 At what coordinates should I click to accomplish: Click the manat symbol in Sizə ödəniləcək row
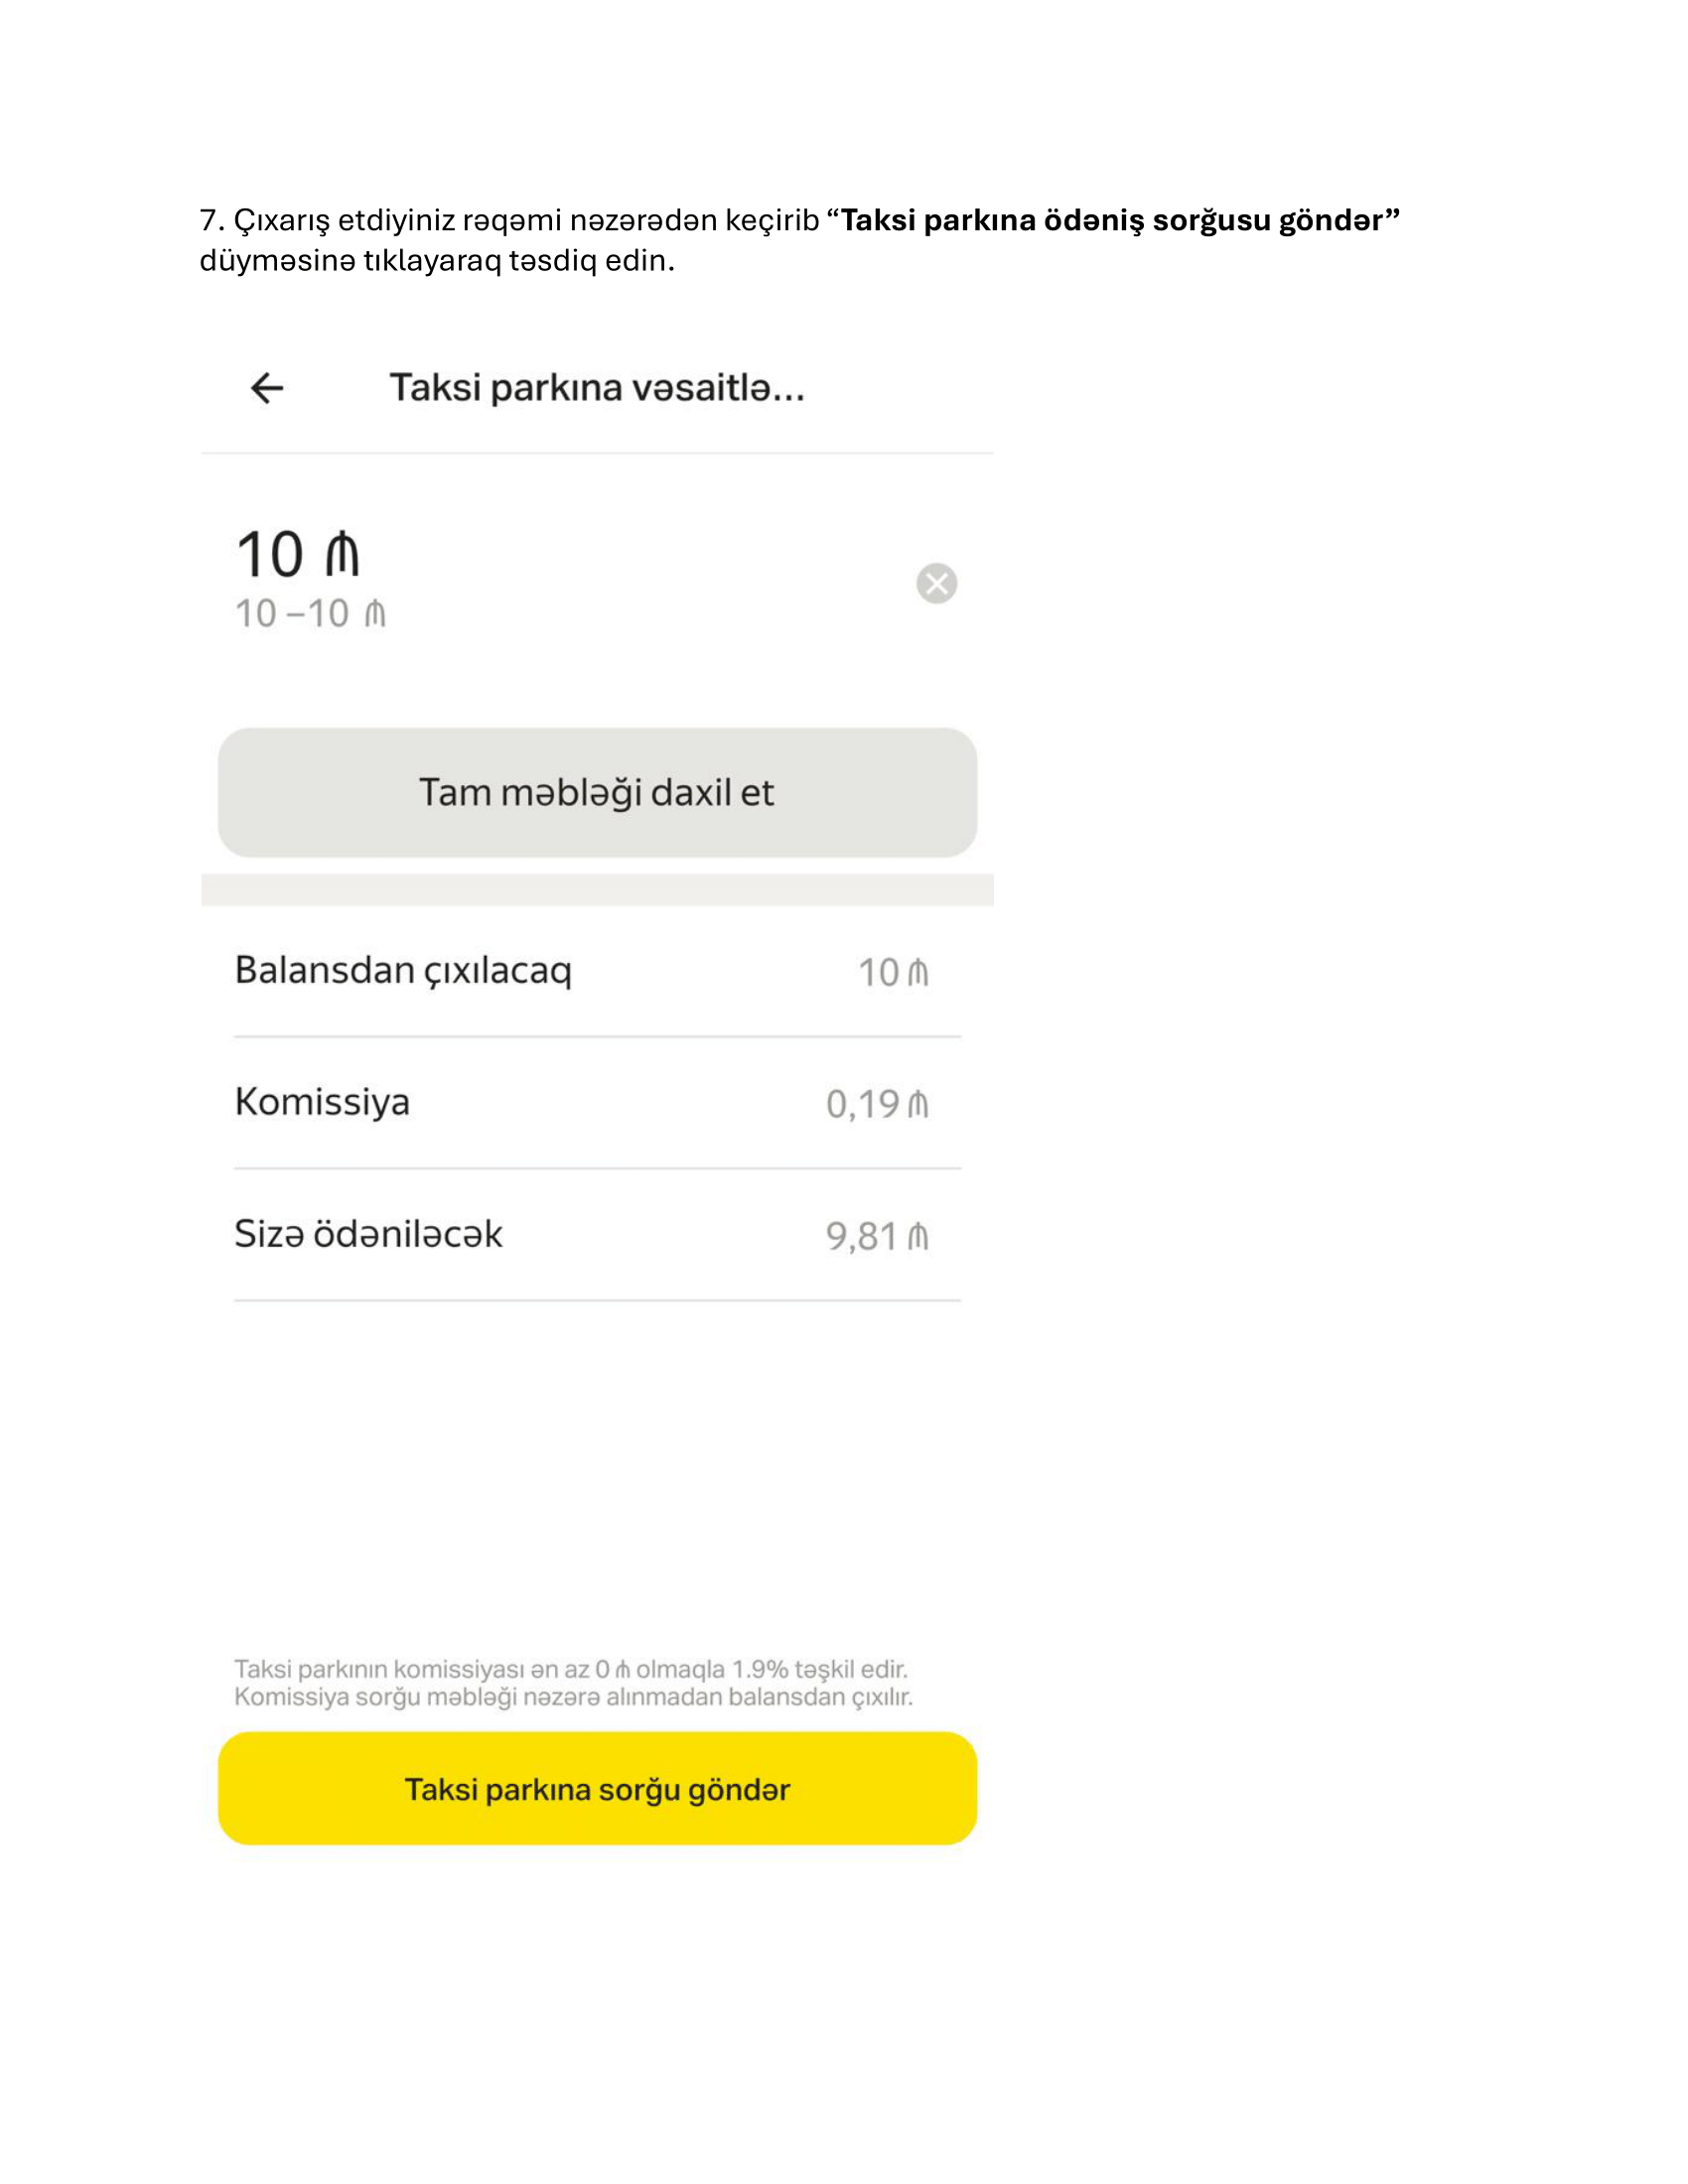pos(918,1237)
